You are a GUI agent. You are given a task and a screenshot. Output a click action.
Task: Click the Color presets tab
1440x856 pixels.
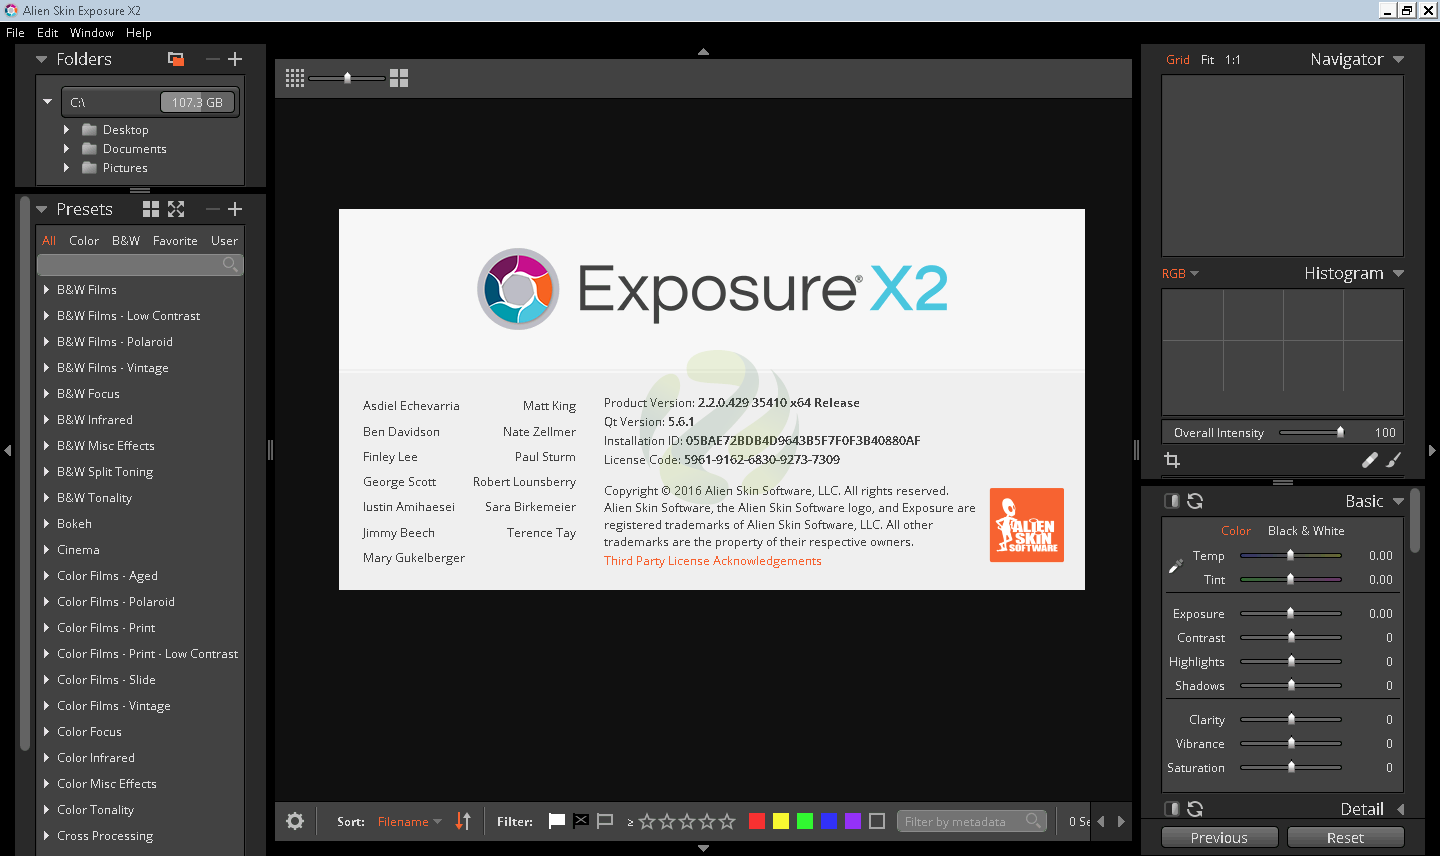[x=84, y=241]
